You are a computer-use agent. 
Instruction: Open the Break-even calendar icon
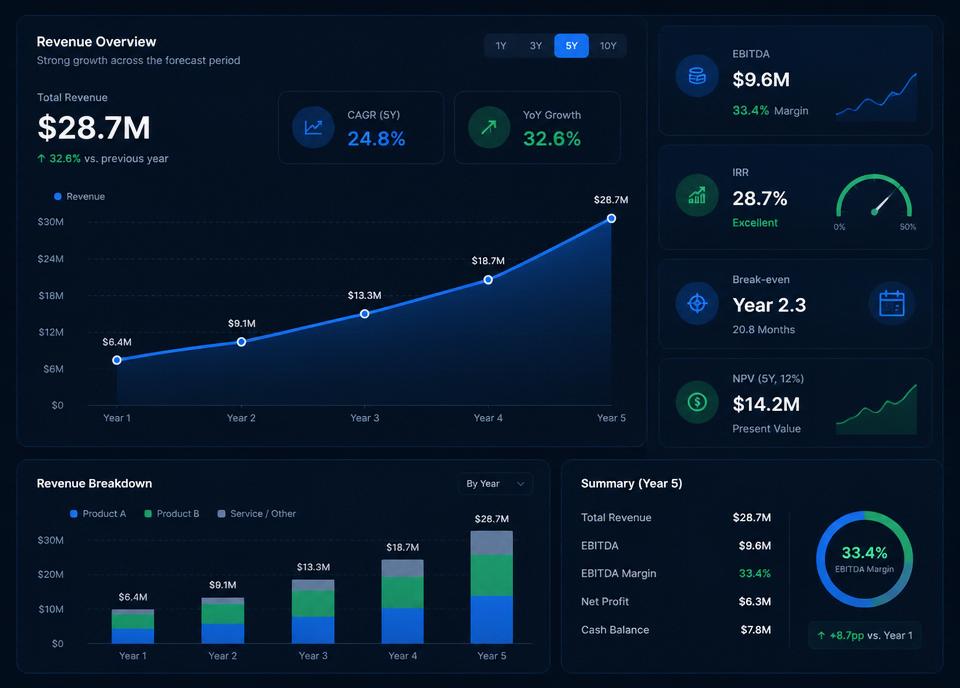891,303
